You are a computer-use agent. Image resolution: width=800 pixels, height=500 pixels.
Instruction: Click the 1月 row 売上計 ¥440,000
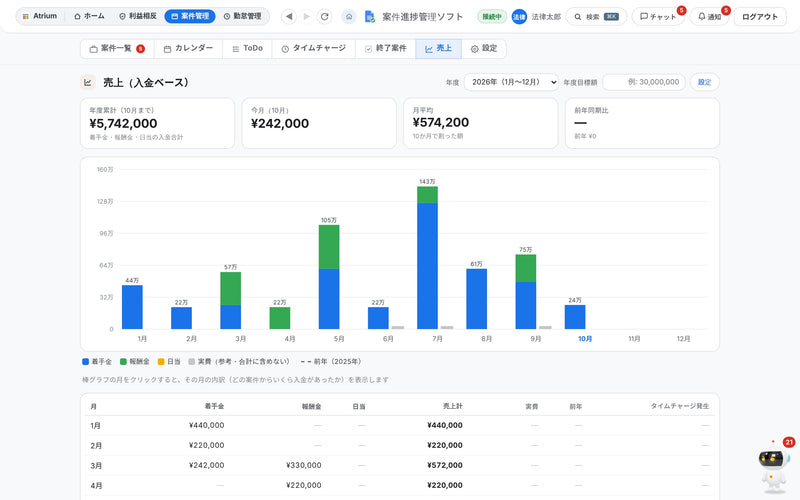point(445,426)
